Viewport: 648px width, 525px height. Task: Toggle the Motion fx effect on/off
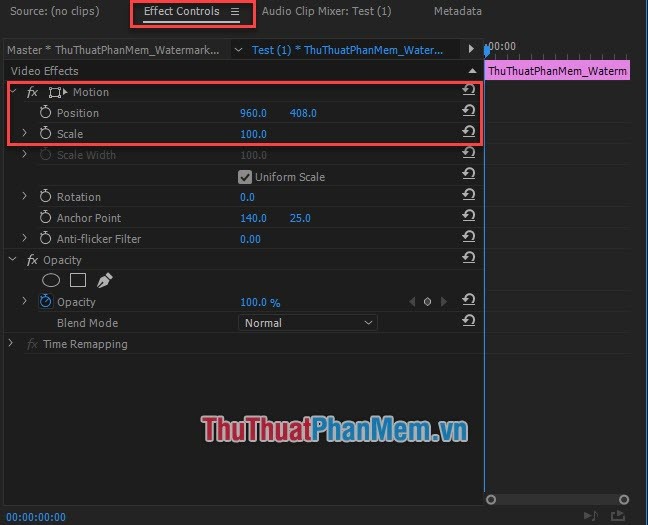[x=32, y=92]
